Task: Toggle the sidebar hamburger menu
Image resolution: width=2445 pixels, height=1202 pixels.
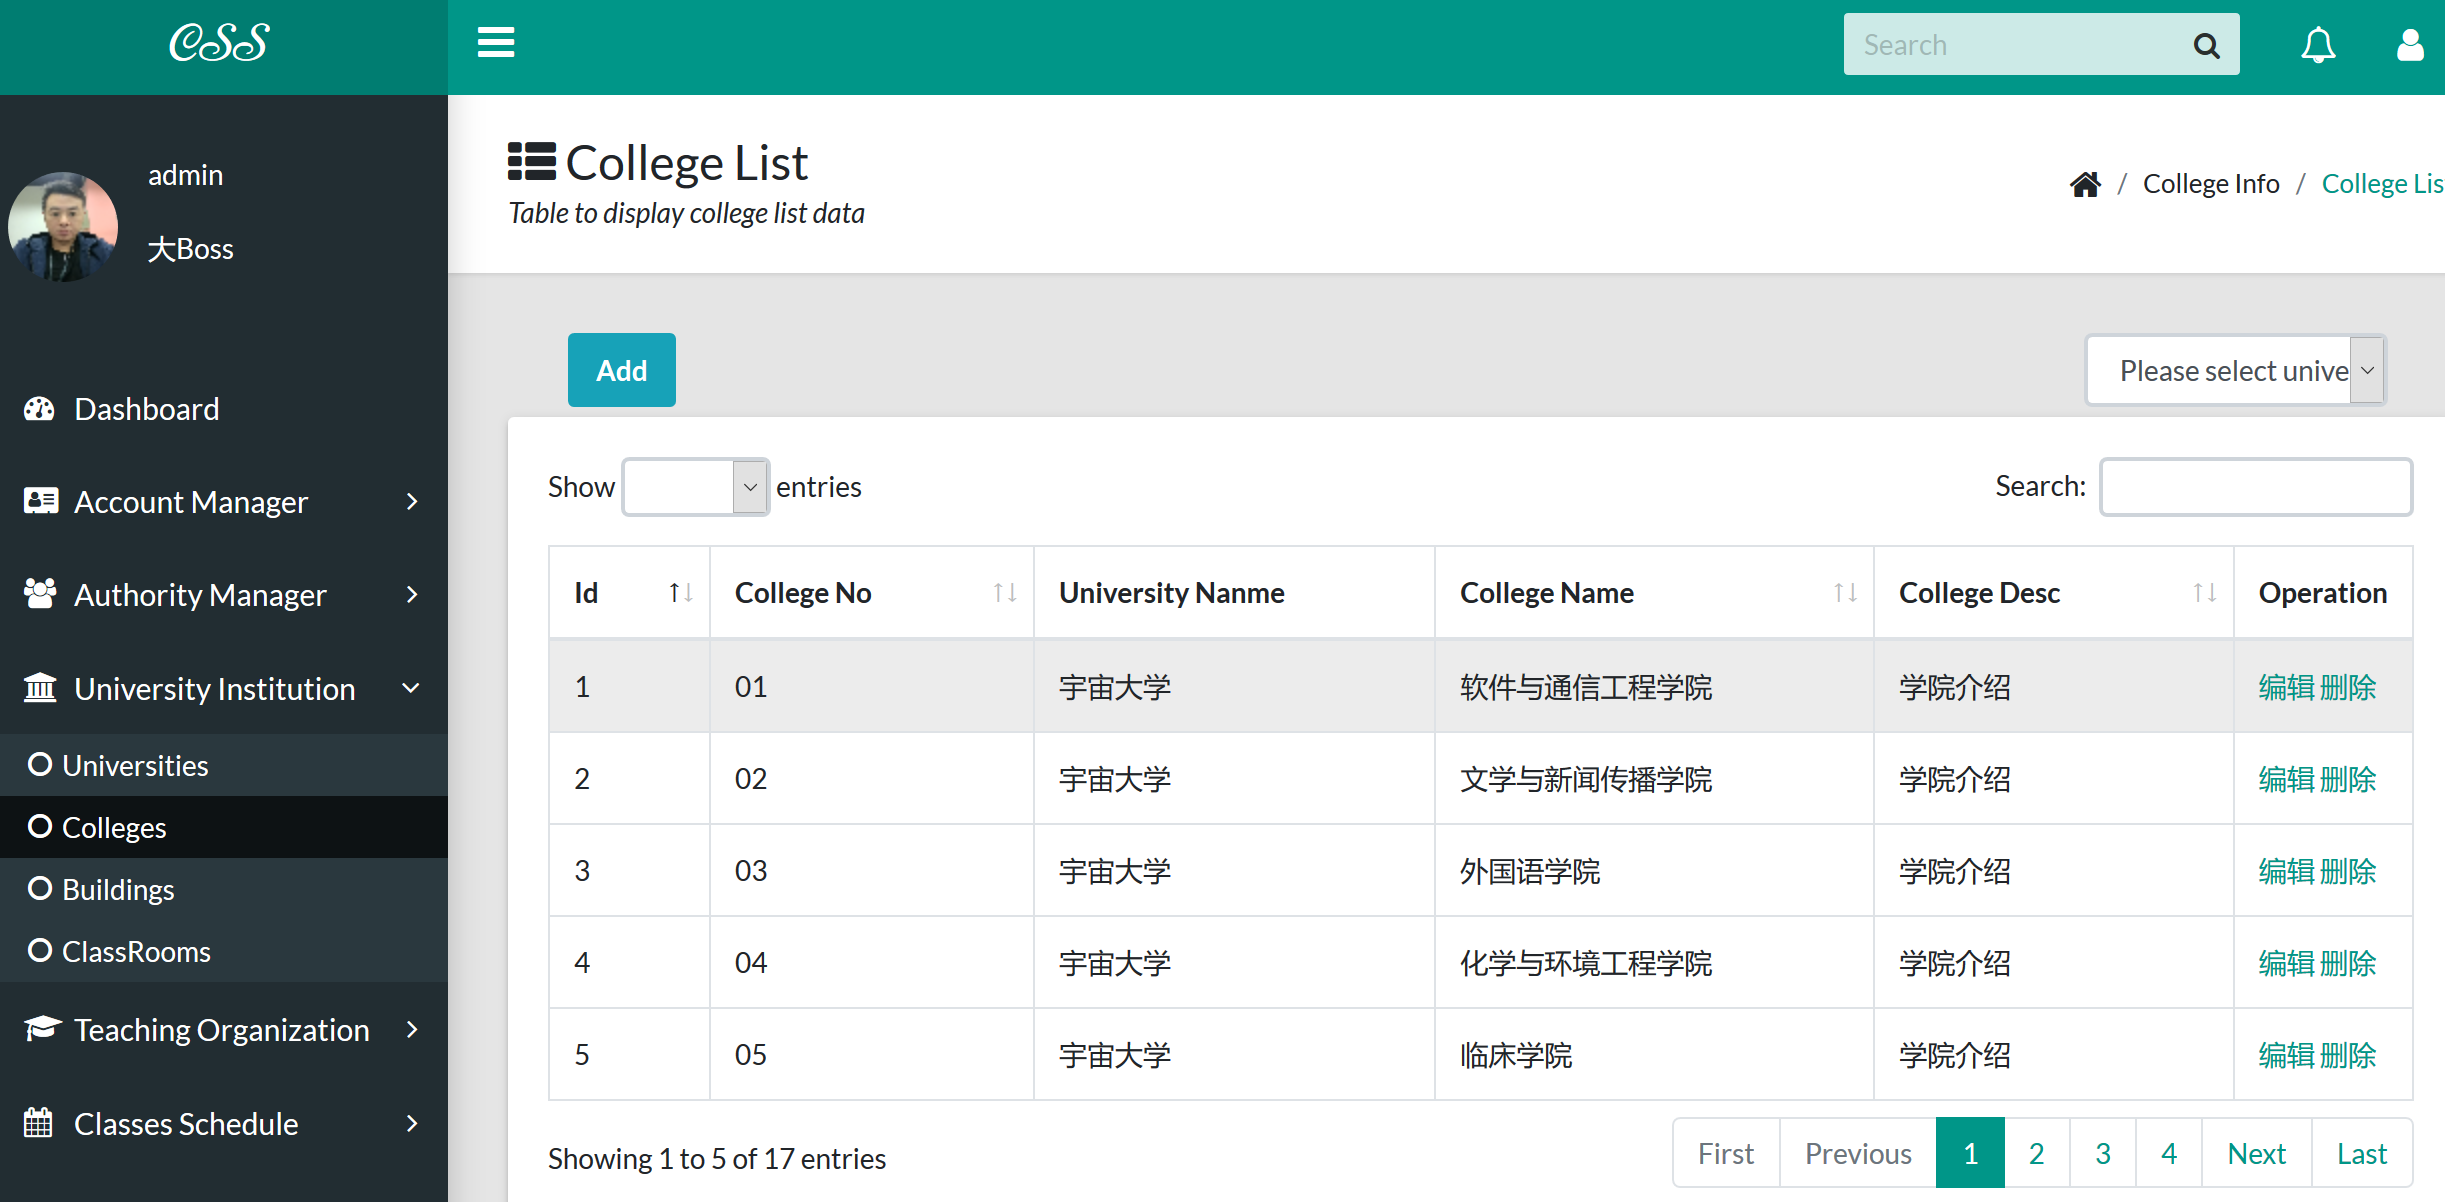Action: tap(496, 43)
